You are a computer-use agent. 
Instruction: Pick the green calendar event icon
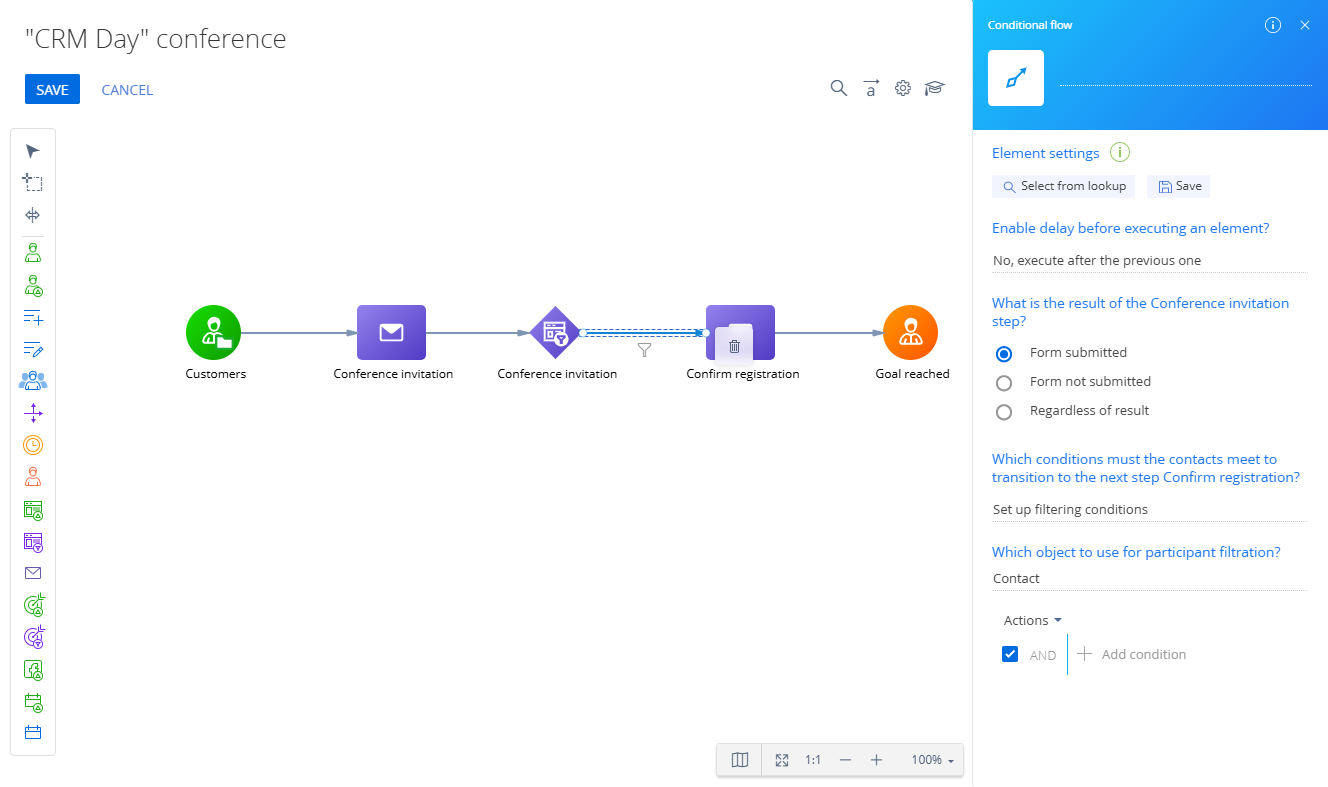click(33, 702)
